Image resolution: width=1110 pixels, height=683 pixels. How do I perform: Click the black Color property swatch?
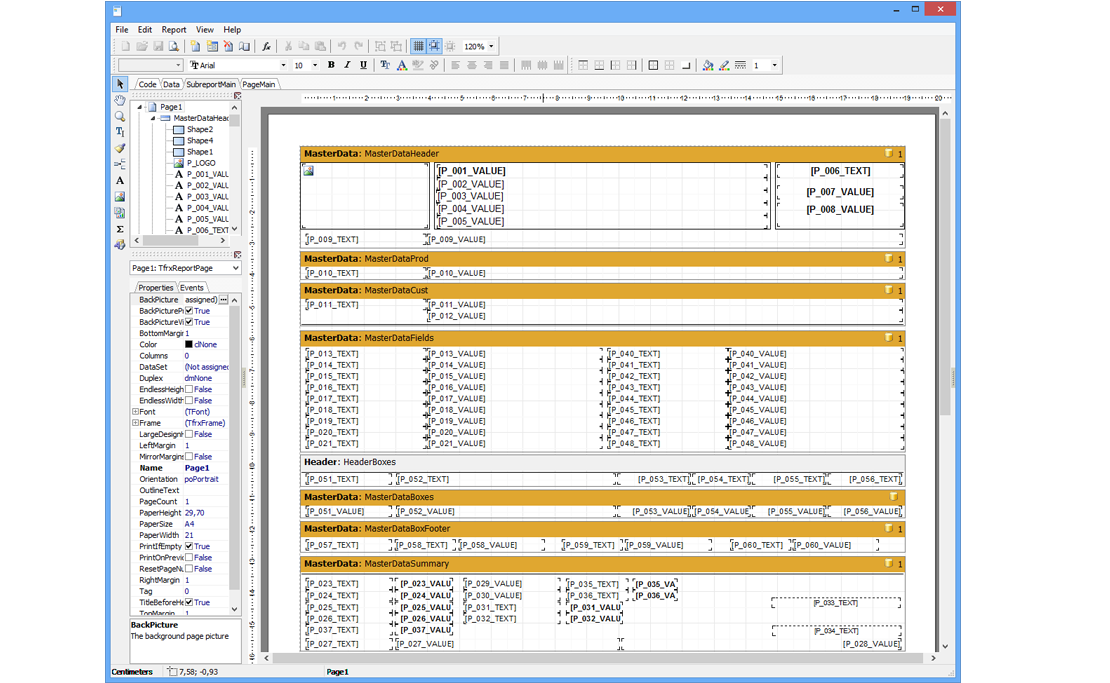(x=188, y=345)
